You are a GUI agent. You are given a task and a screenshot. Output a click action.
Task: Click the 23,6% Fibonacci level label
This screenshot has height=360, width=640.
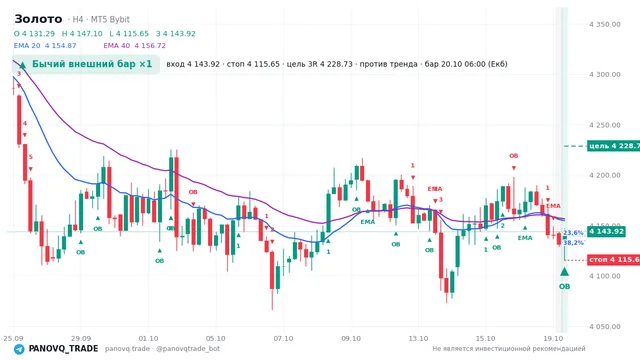[x=573, y=233]
